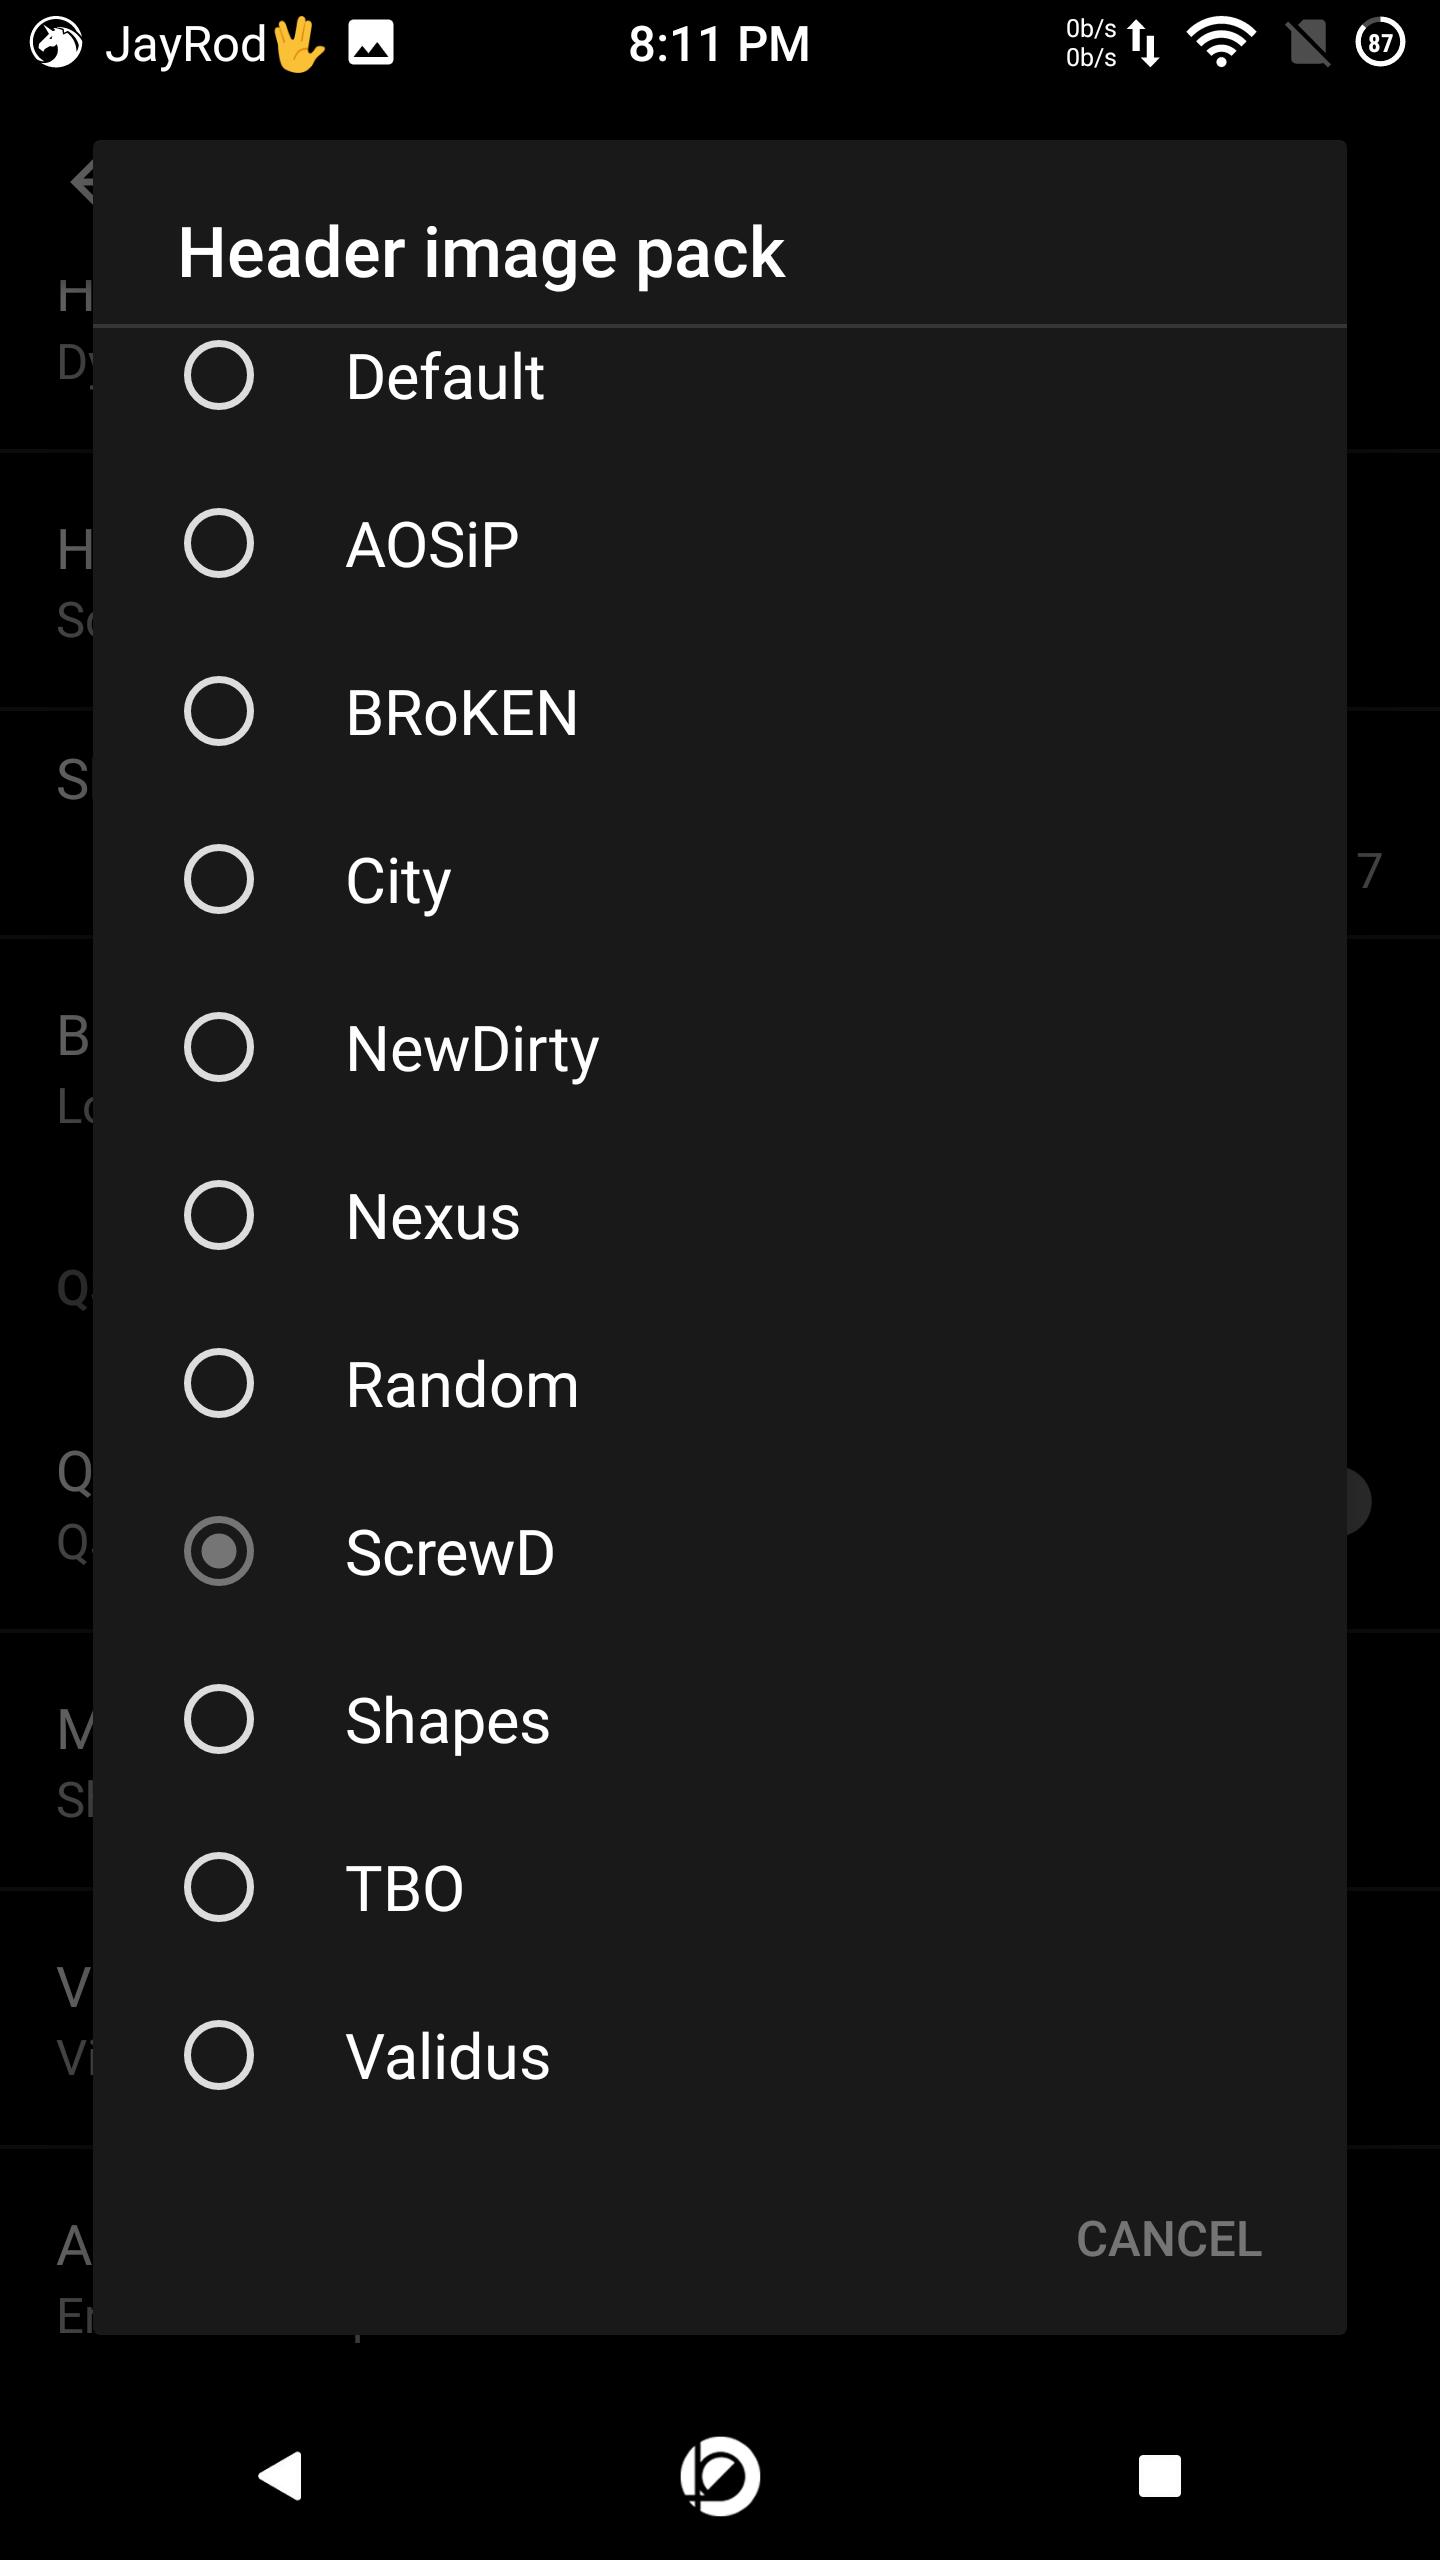The image size is (1440, 2560).
Task: Tap the unicorn logo in status bar
Action: [x=56, y=43]
